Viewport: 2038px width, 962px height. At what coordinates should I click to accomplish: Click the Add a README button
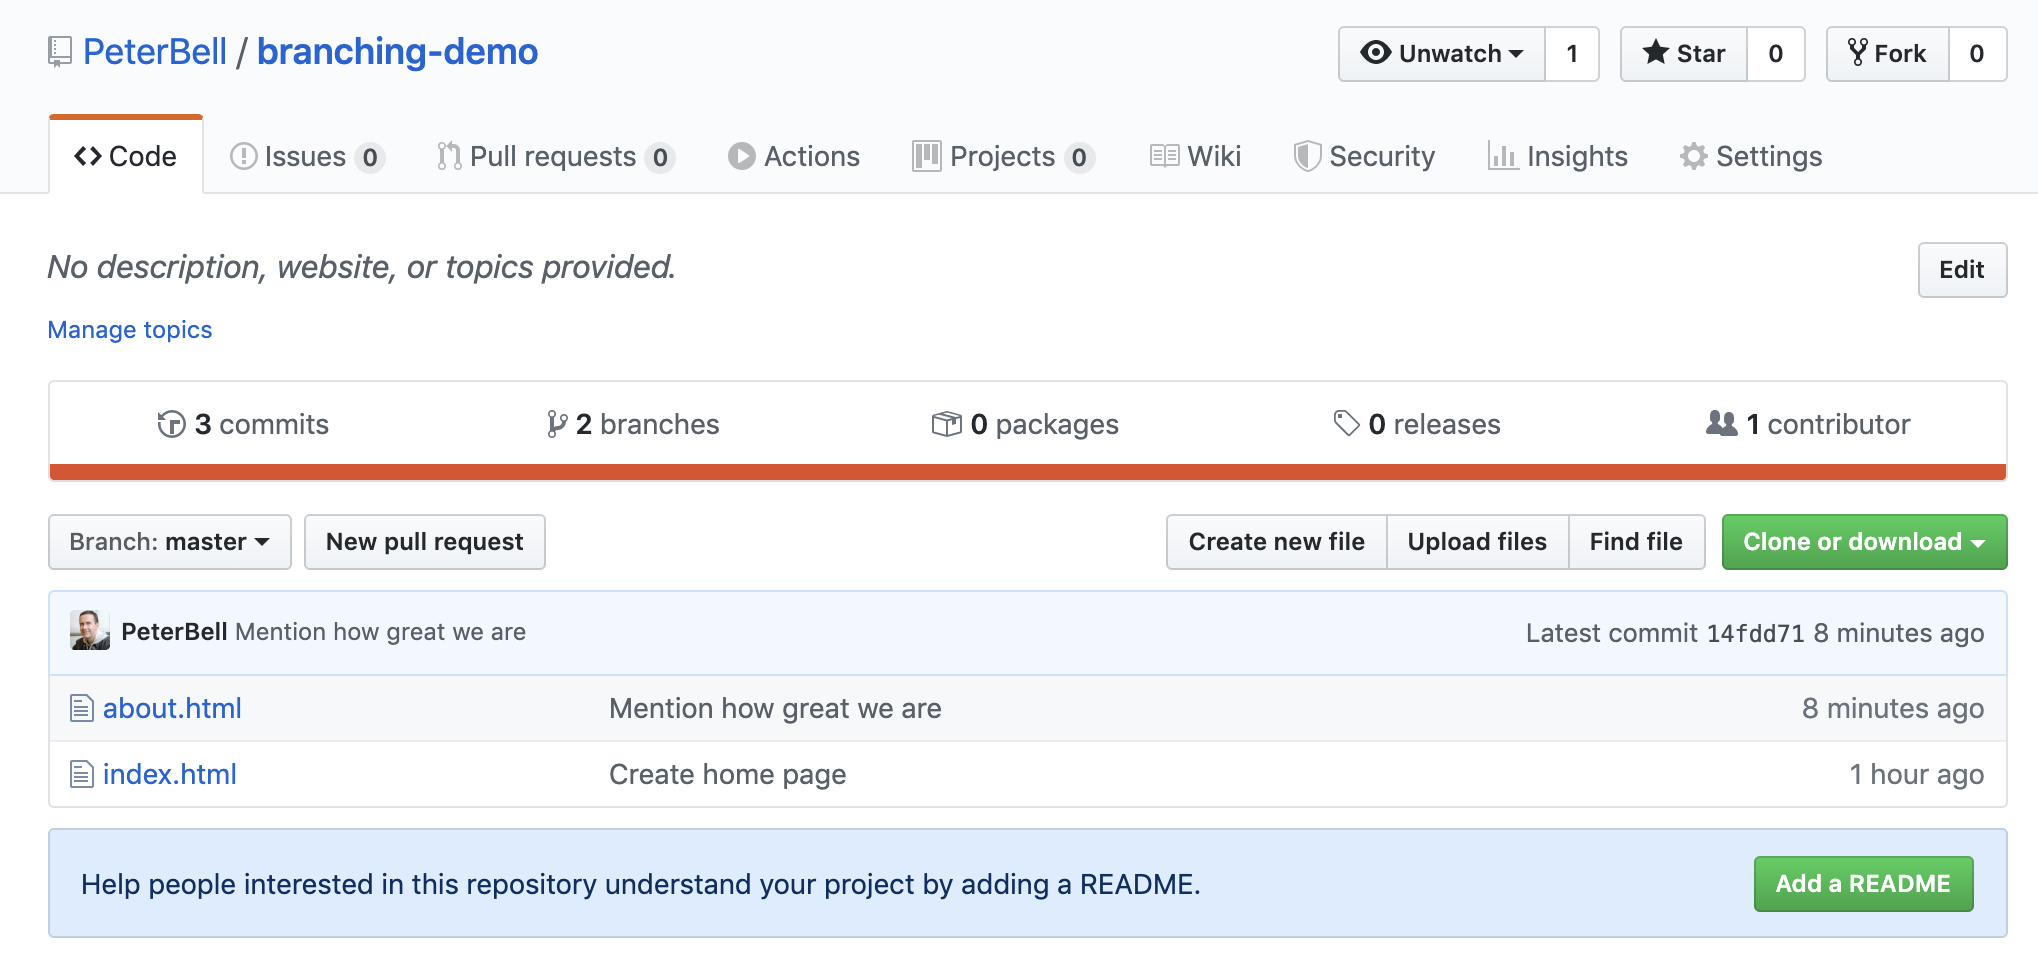point(1864,884)
